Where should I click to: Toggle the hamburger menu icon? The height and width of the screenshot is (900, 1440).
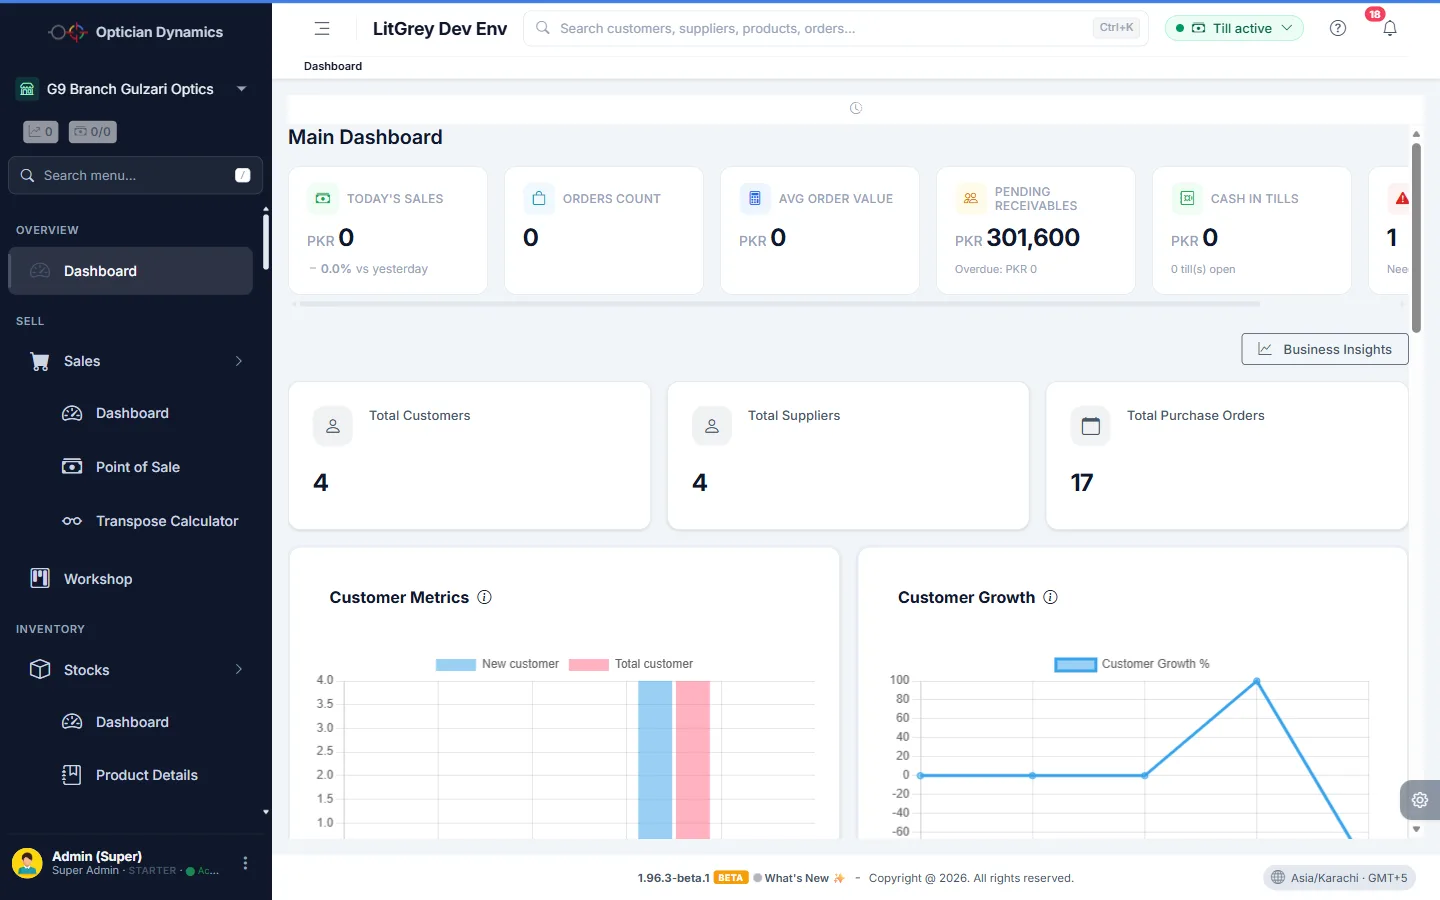coord(322,28)
